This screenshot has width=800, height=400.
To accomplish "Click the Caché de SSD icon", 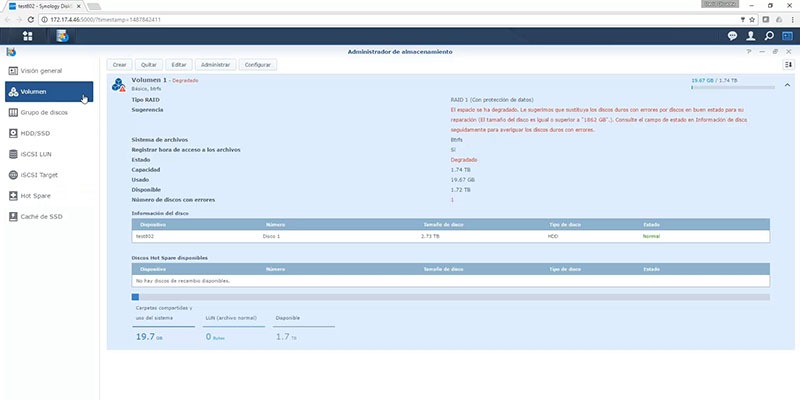I will (13, 217).
